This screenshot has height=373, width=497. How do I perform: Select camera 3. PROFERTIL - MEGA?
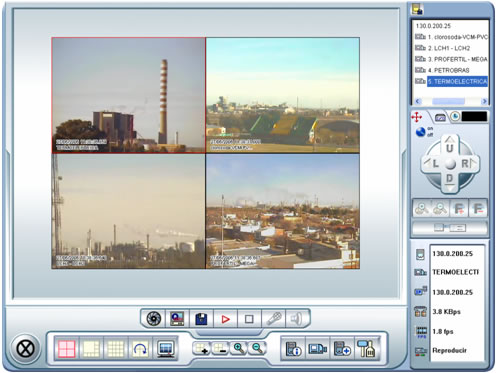pos(451,59)
